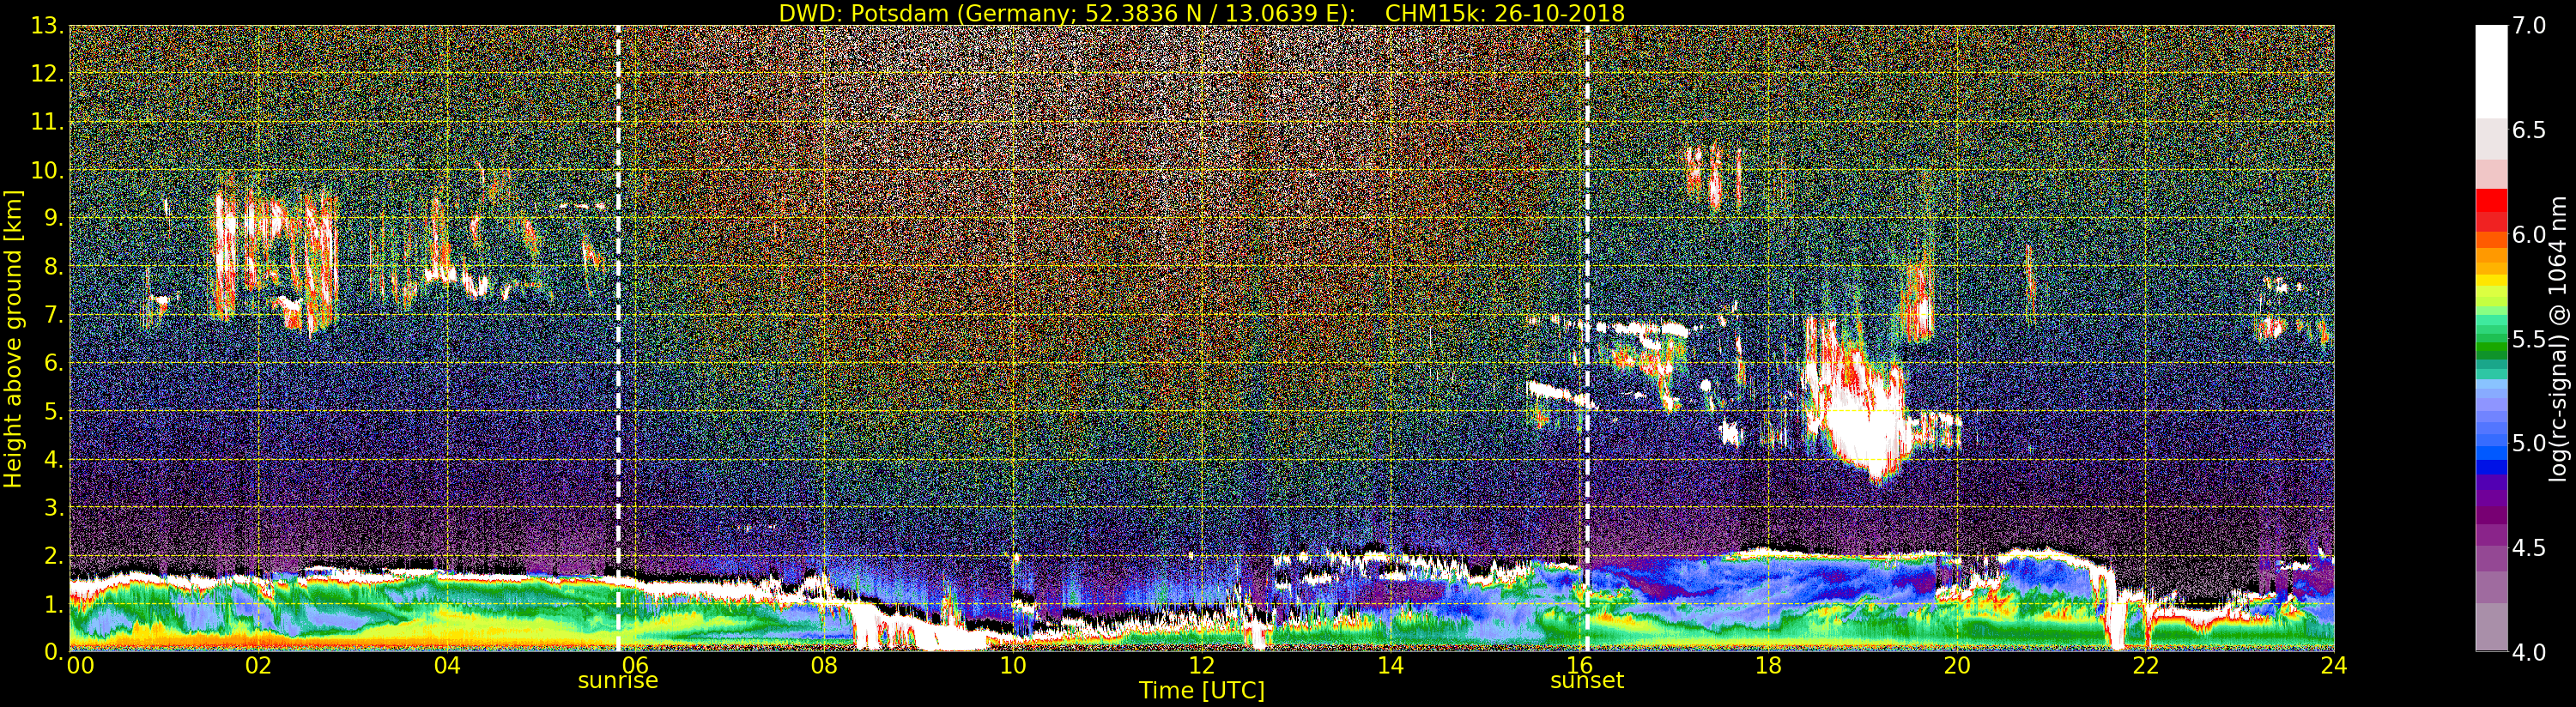This screenshot has height=707, width=2576.
Task: Select the 'Height above ground [km]' axis label
Action: (13, 339)
